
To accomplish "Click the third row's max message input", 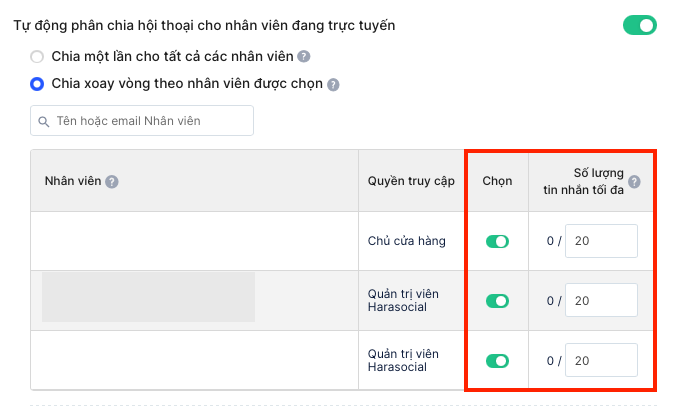I will (601, 360).
